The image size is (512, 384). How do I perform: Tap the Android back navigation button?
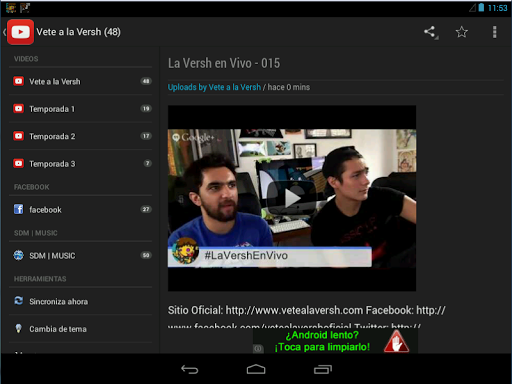coord(190,369)
